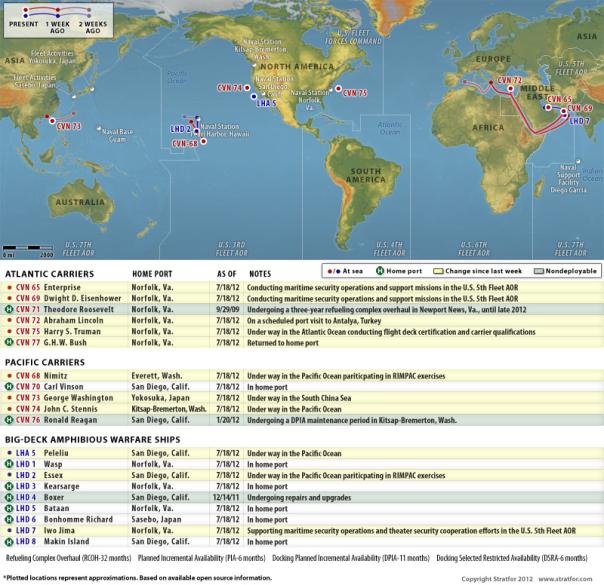Viewport: 604px width, 585px height.
Task: Click the CVN 68 map label near Hawaii
Action: coord(185,144)
